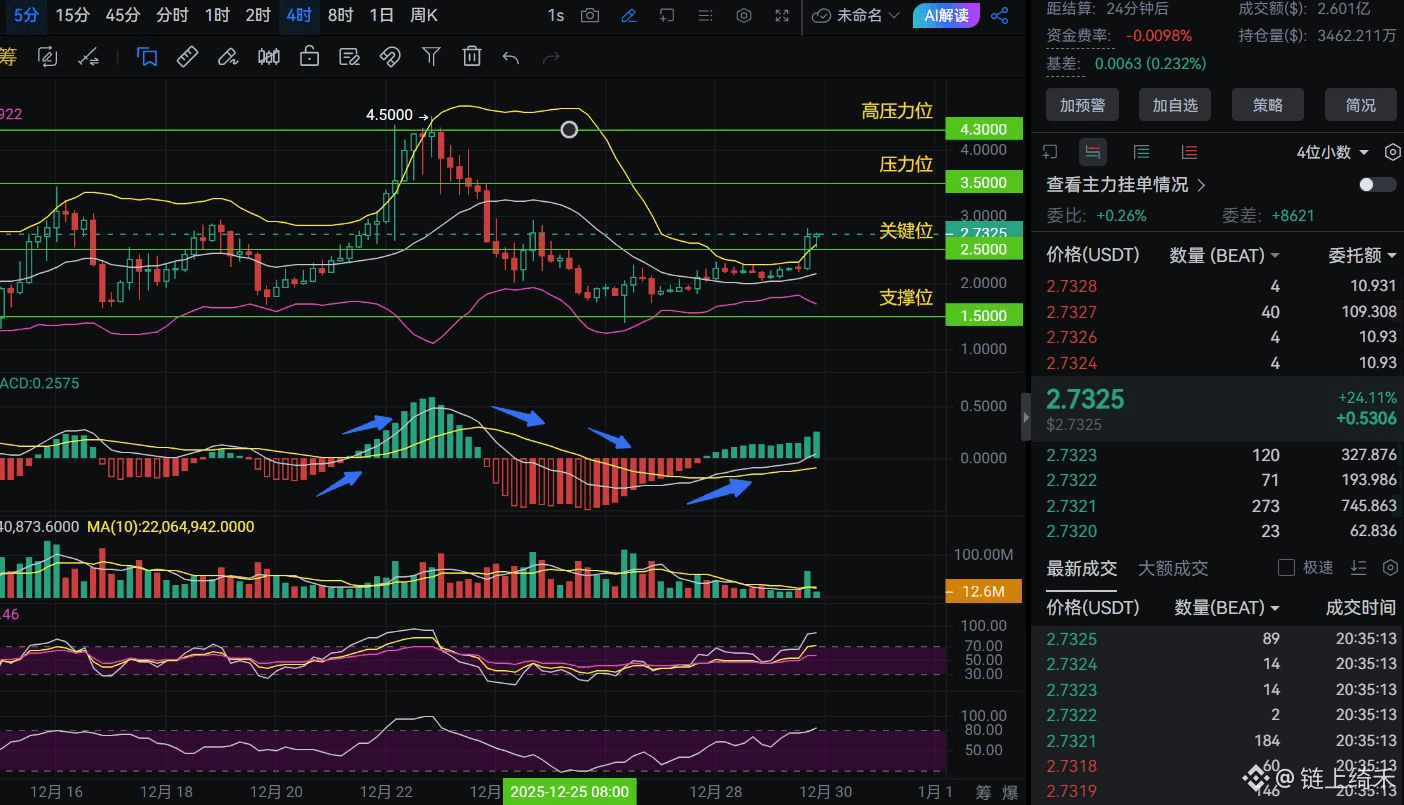
Task: Click the 2.5000 green price level tag
Action: tap(984, 249)
